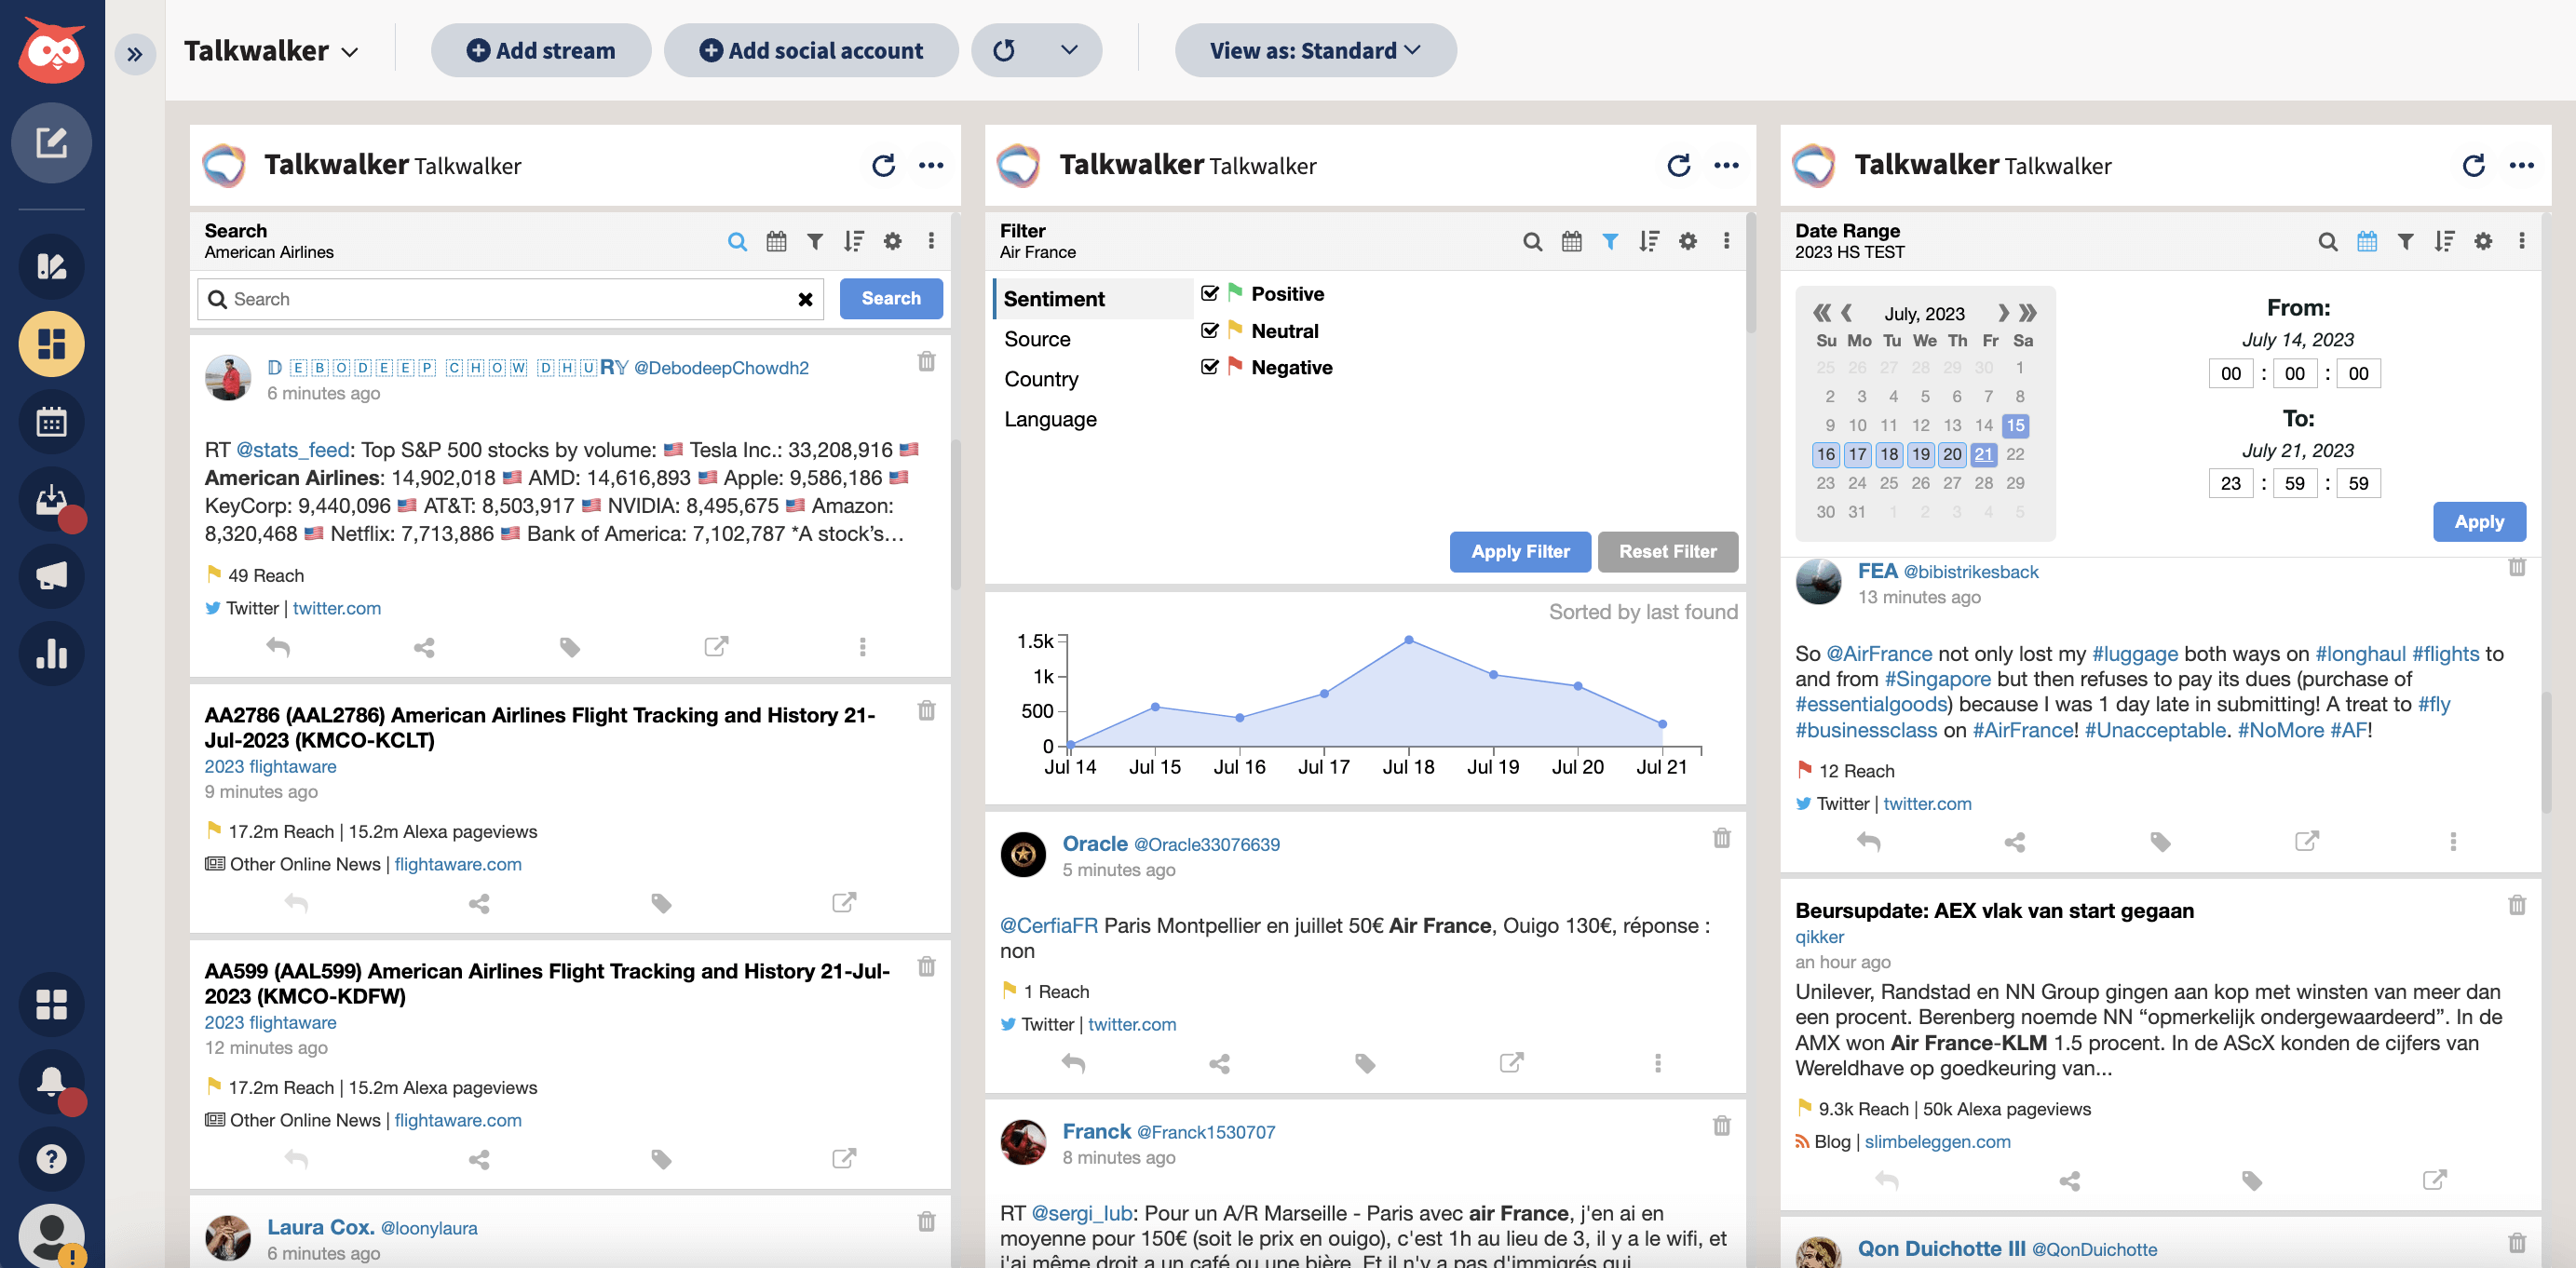Open the Notifications bell icon in sidebar

point(51,1082)
